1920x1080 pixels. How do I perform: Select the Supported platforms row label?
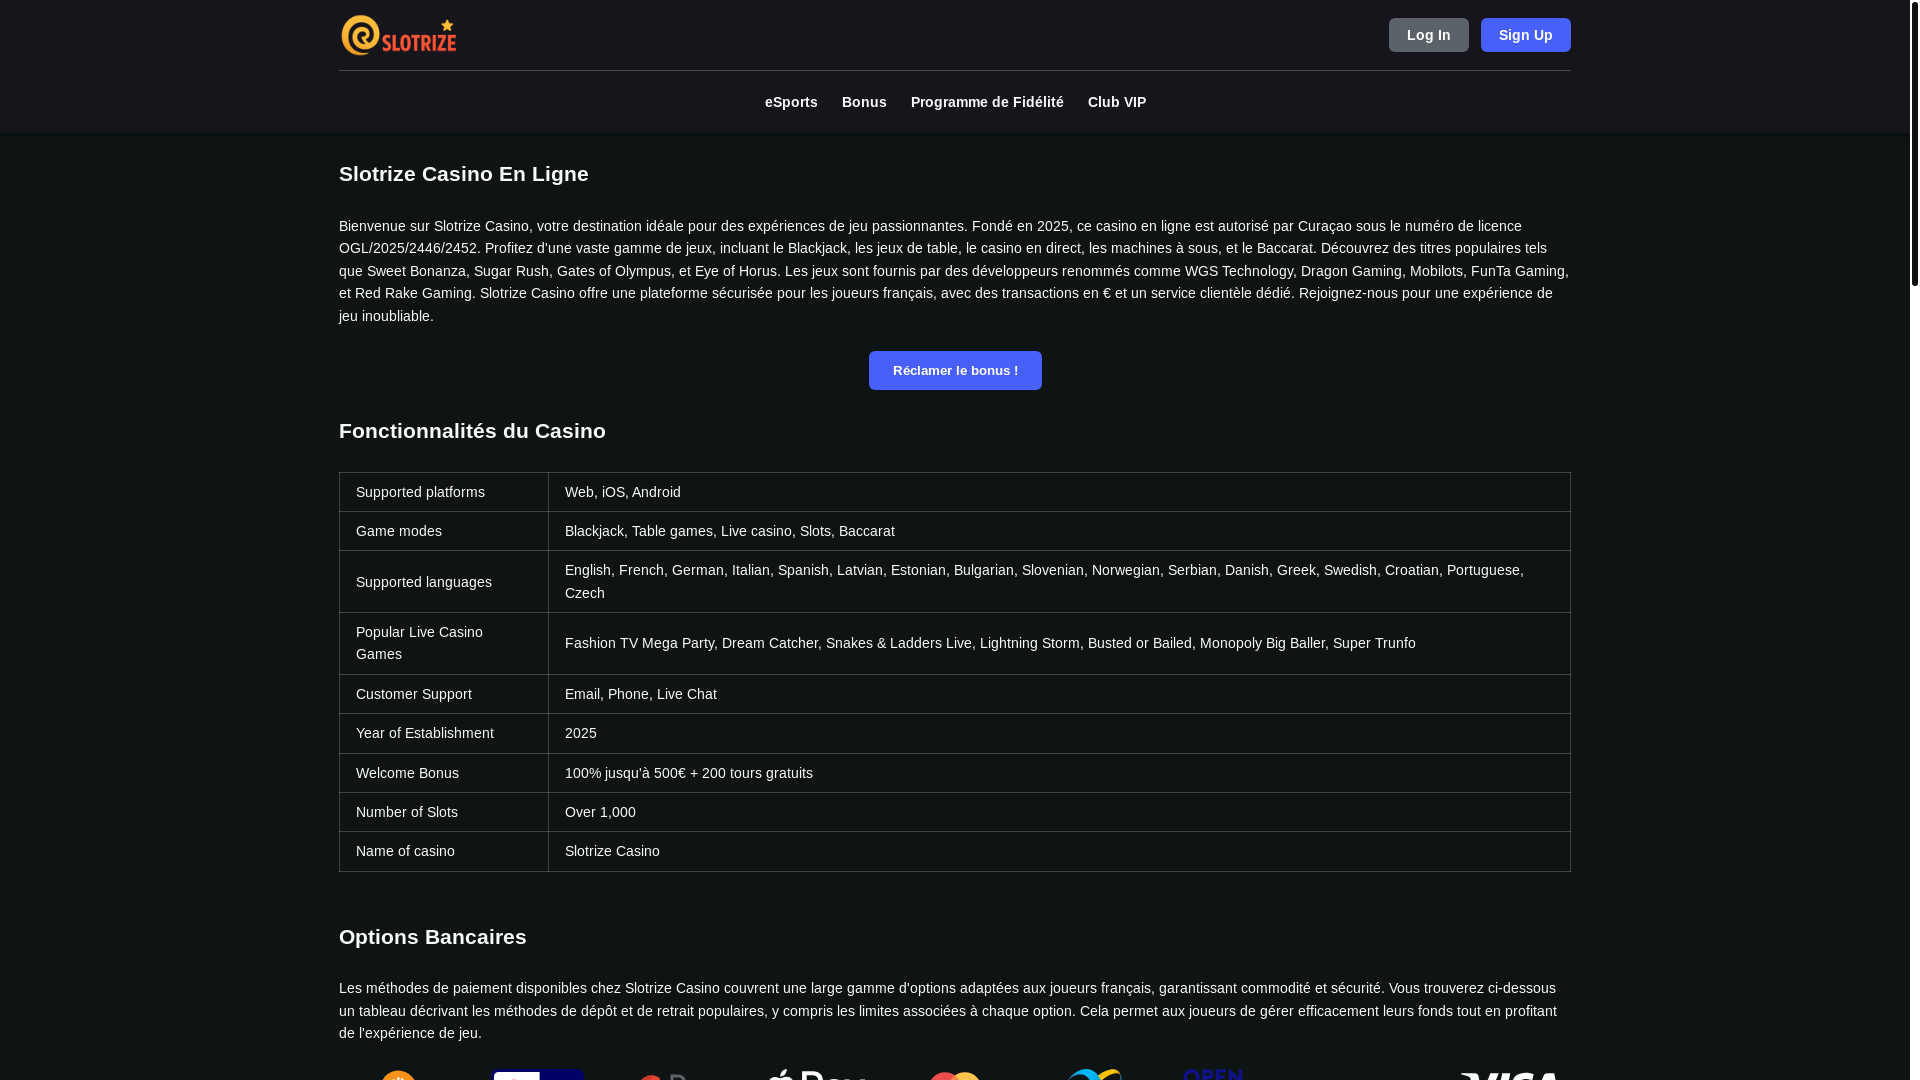(x=420, y=492)
